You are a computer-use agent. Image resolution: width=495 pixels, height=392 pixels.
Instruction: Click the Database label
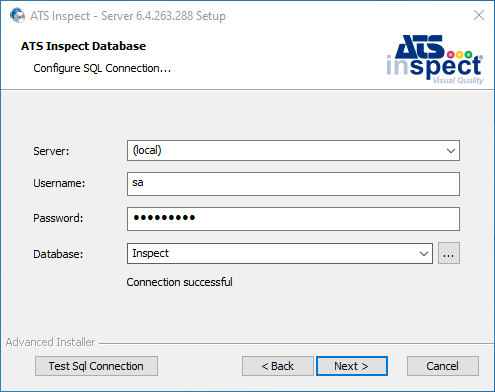pyautogui.click(x=58, y=254)
